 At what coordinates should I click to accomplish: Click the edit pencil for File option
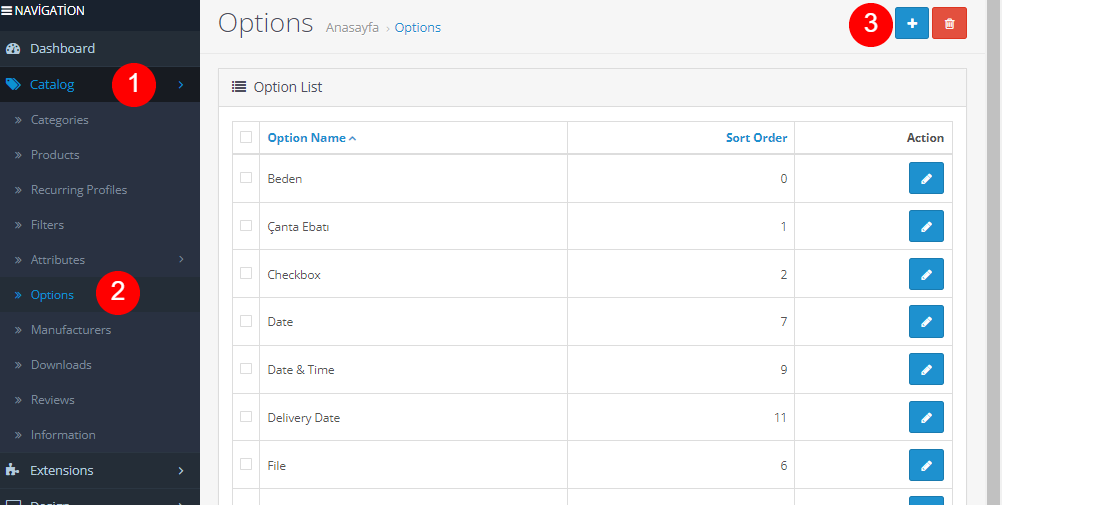(x=926, y=465)
